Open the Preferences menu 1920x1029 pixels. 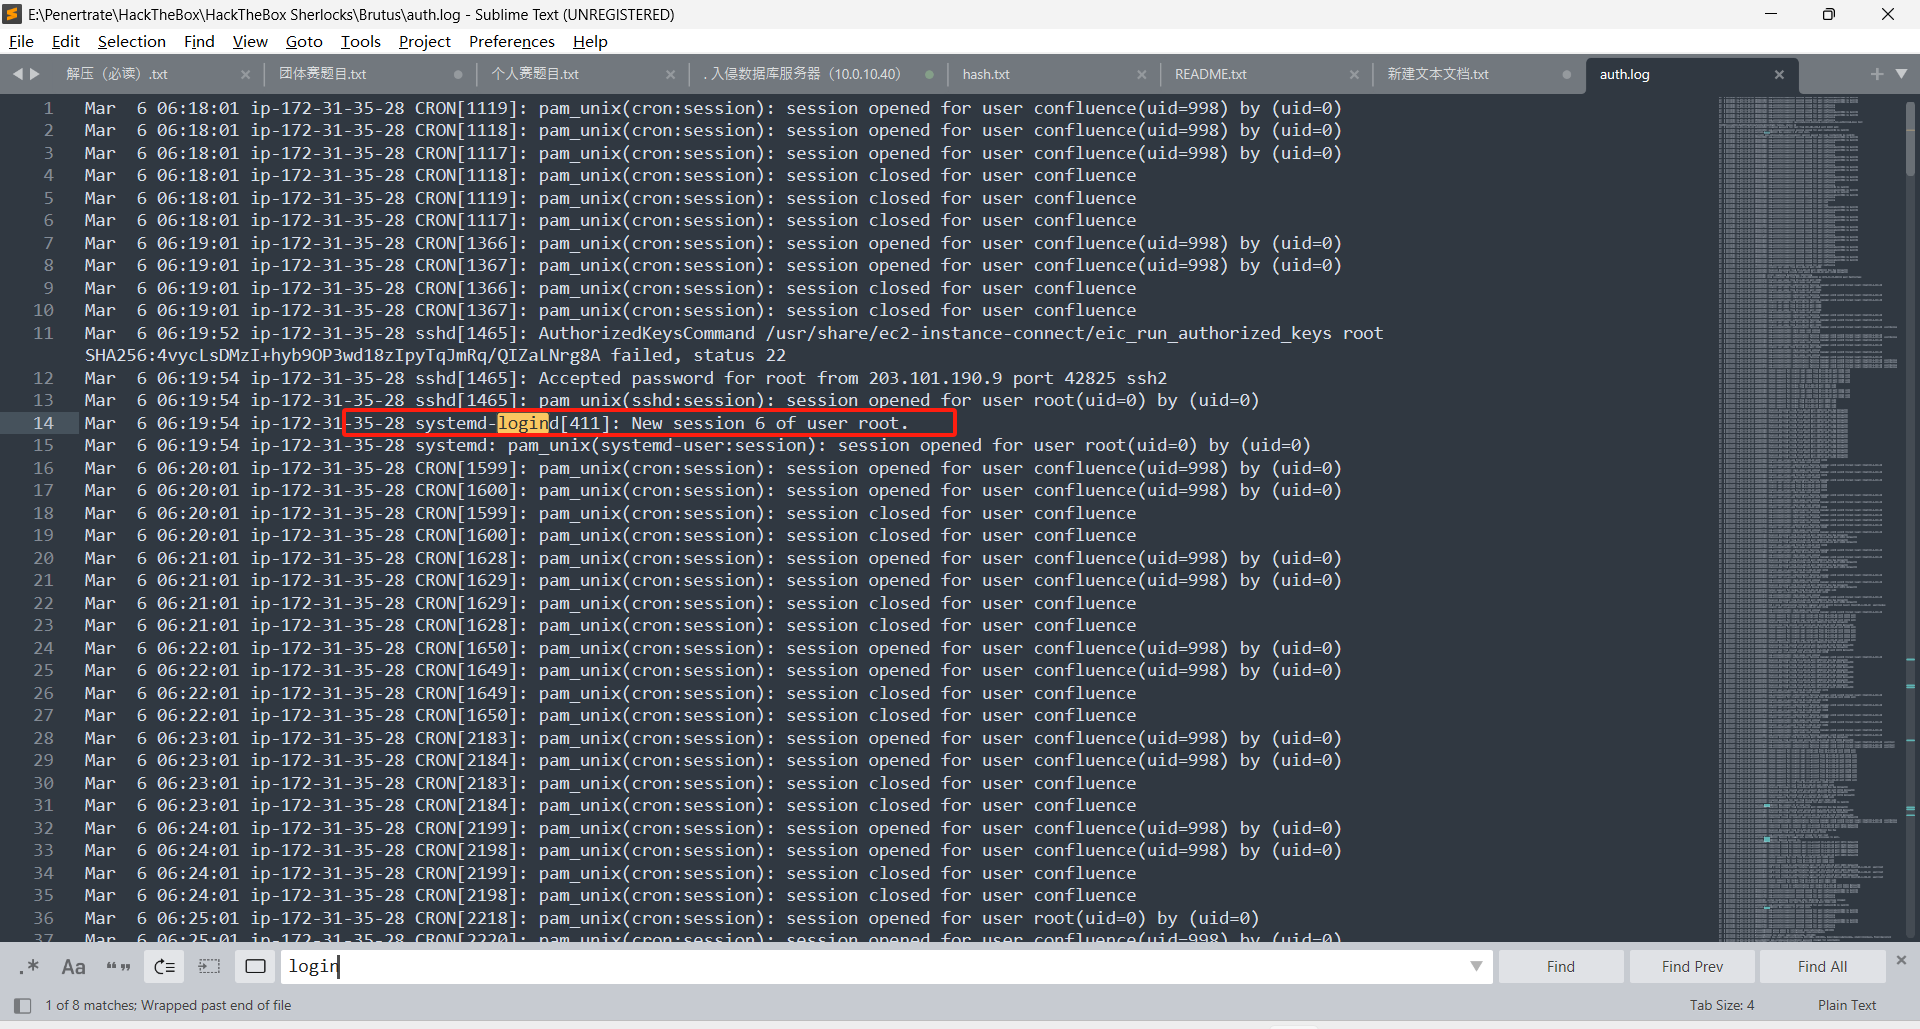[x=511, y=41]
